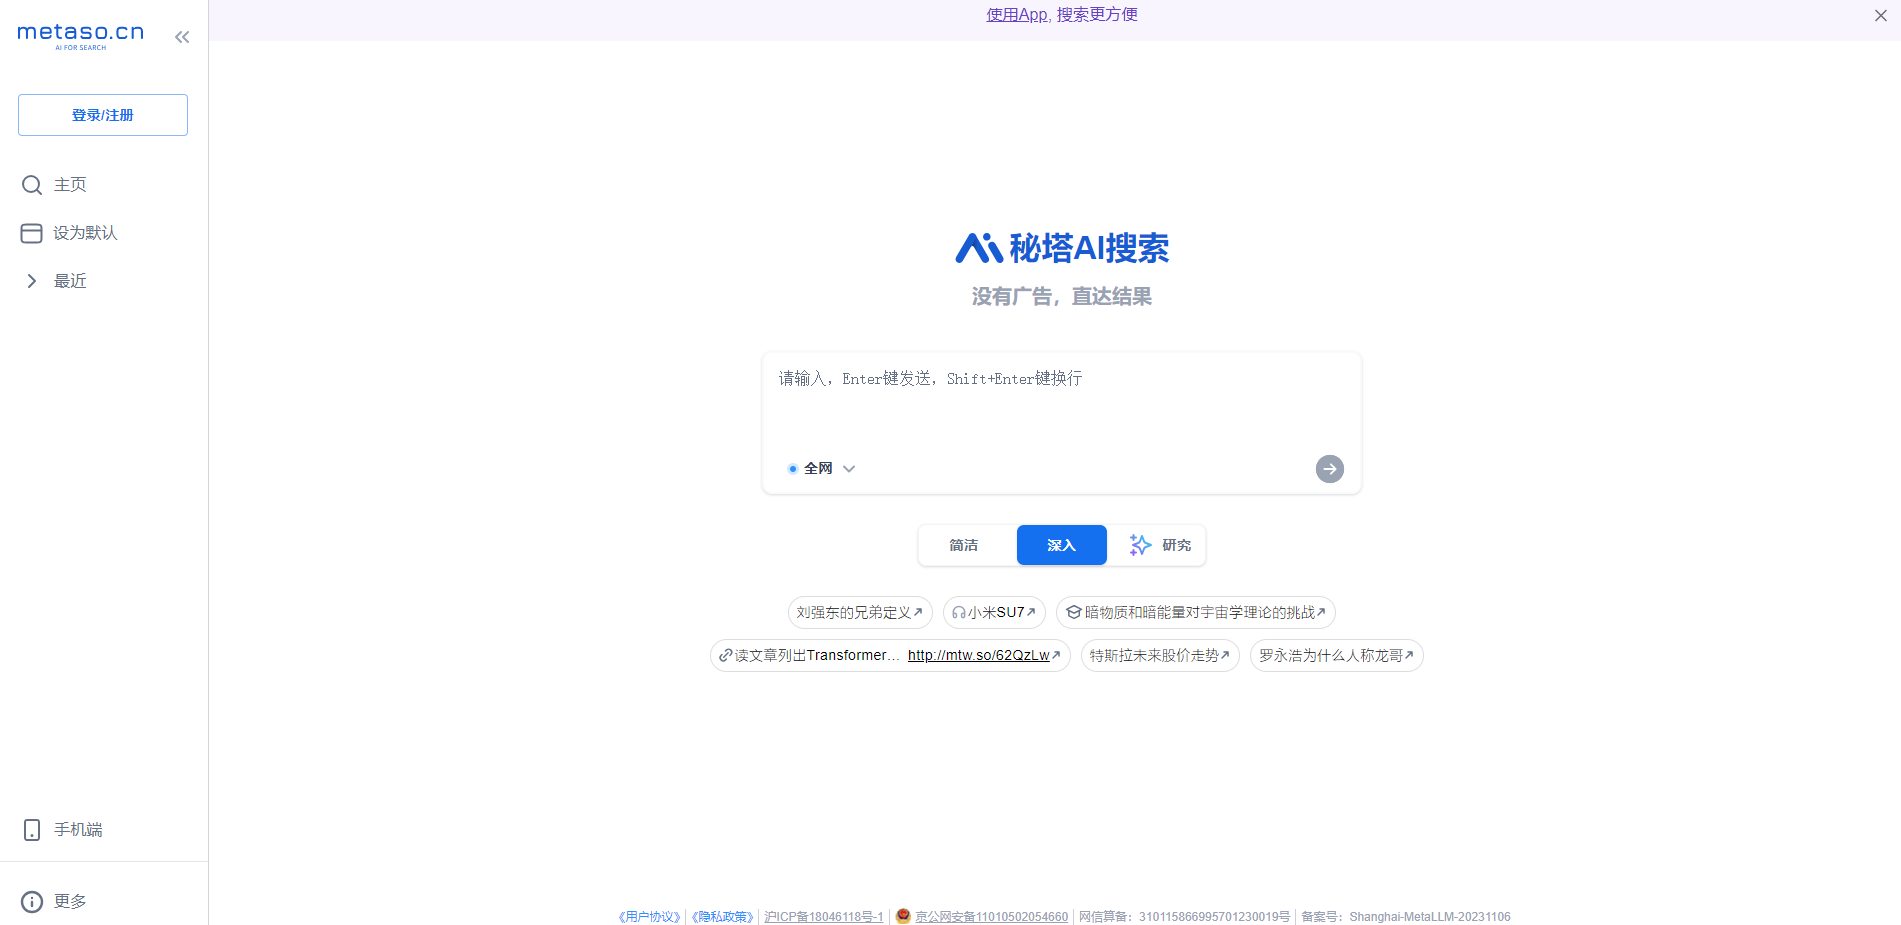Expand the 最近 recent searches section
1901x925 pixels.
pos(32,281)
